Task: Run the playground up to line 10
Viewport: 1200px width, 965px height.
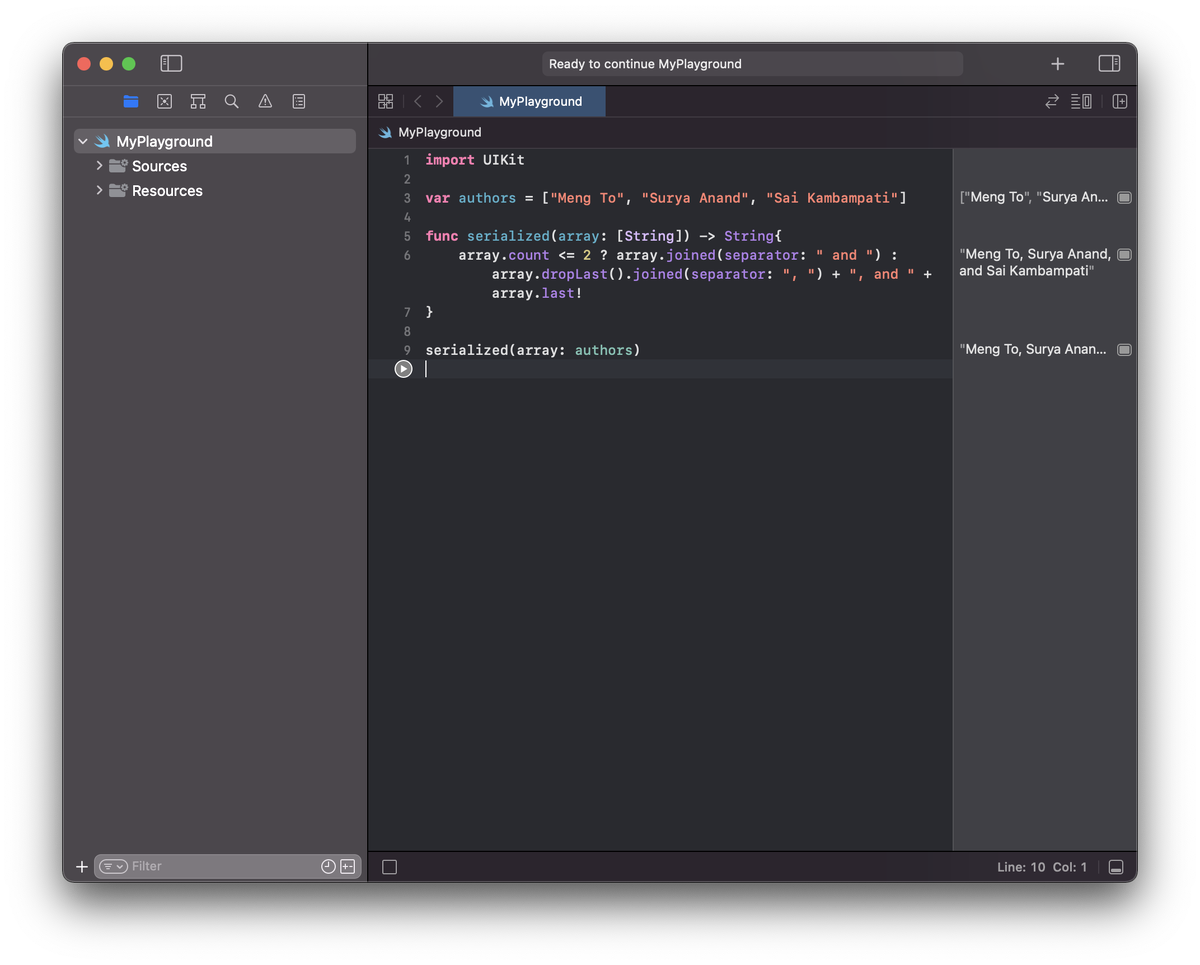Action: click(403, 369)
